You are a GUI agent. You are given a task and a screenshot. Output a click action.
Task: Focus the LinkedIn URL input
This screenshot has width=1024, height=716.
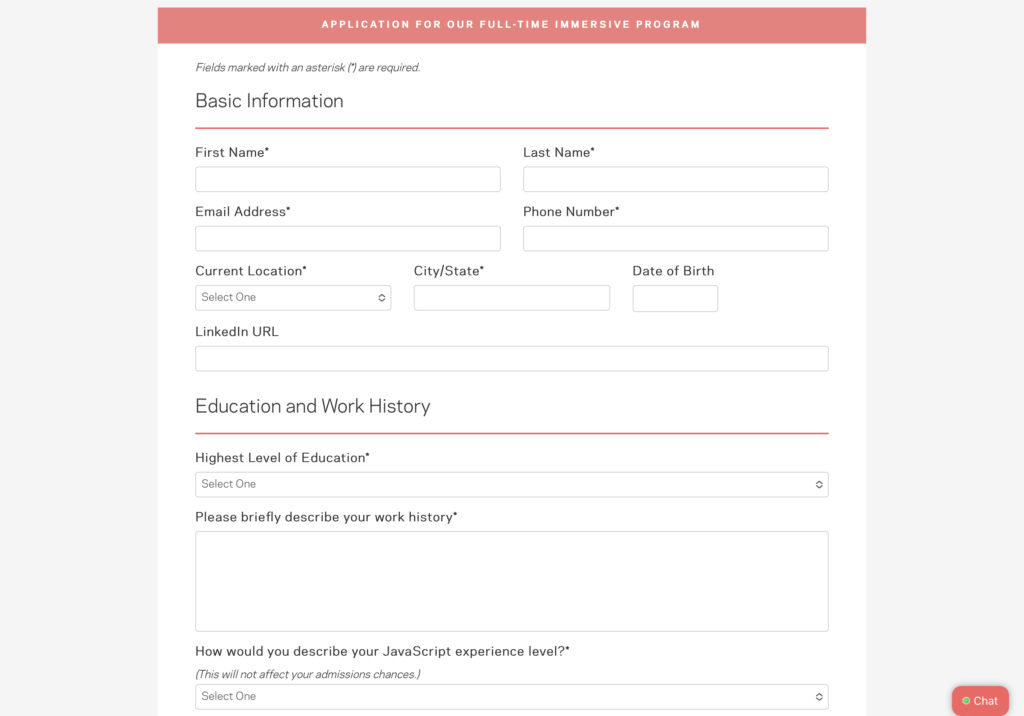pyautogui.click(x=511, y=358)
